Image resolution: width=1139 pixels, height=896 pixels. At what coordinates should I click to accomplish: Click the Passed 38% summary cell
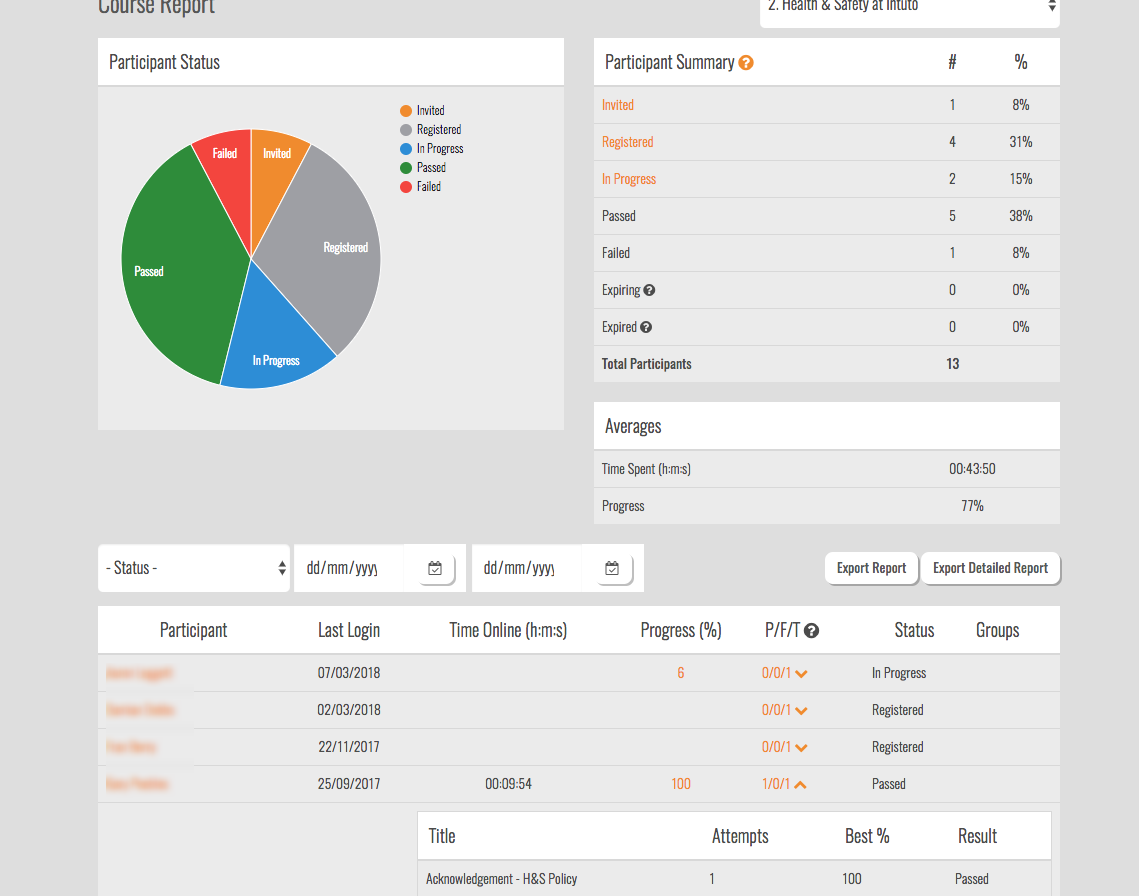pos(1021,216)
